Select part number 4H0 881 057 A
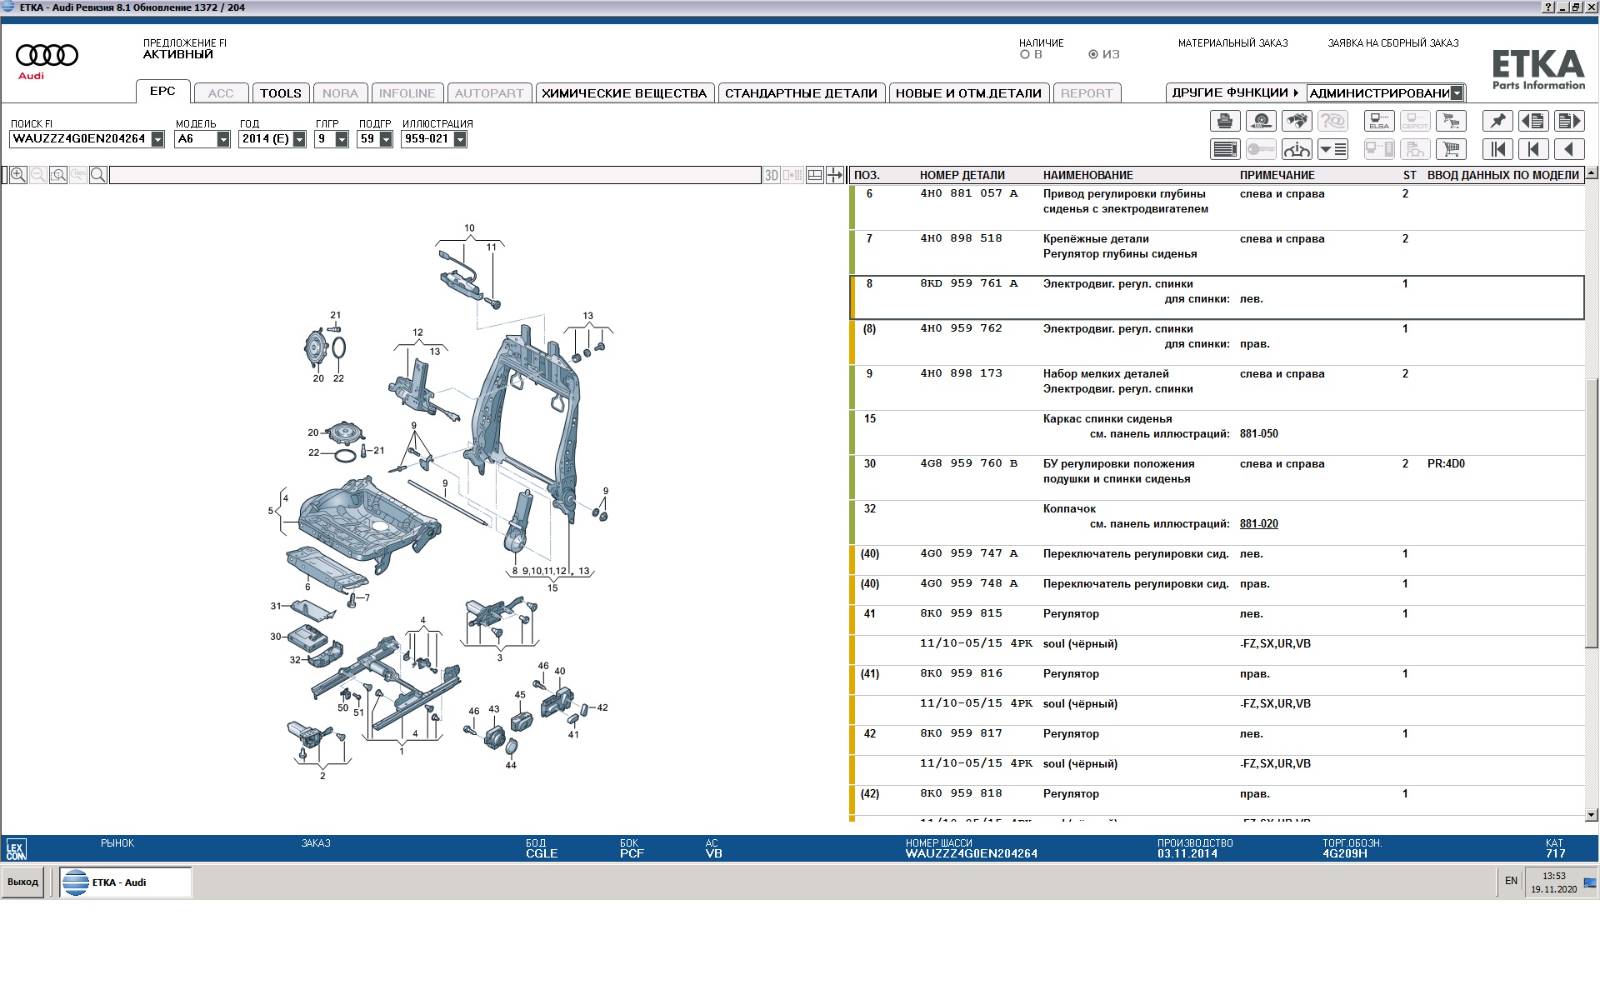This screenshot has height=1000, width=1600. [969, 194]
